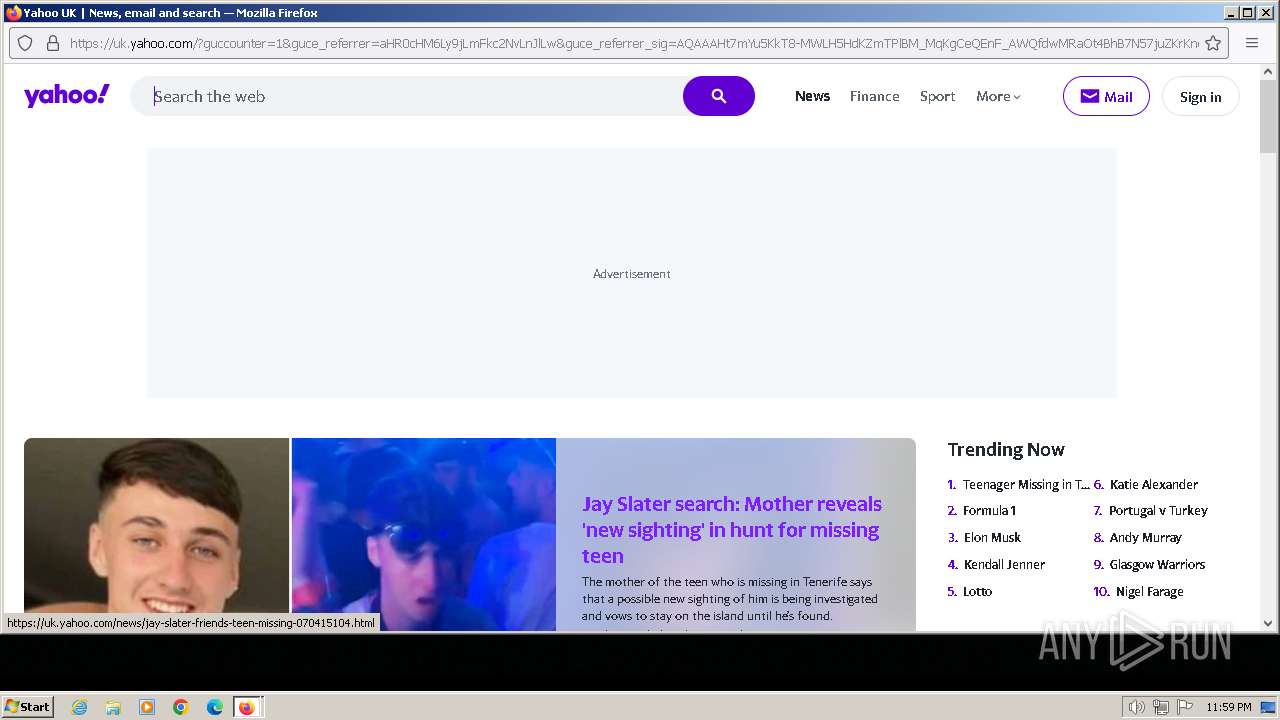Open the Sport section
The width and height of the screenshot is (1280, 720).
937,96
